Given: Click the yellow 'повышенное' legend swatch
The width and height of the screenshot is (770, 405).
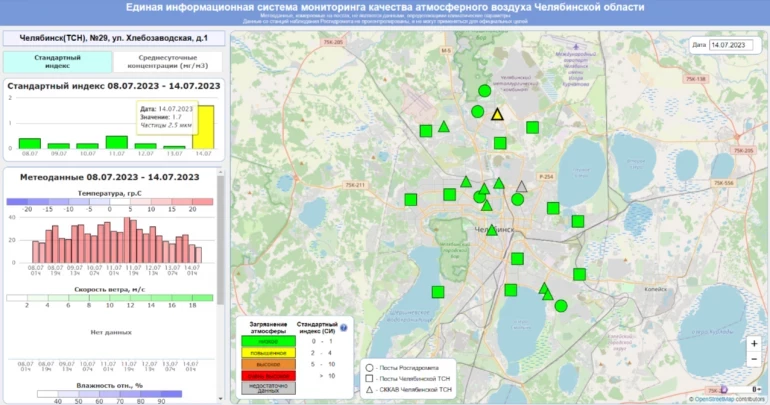Looking at the screenshot, I should click(266, 352).
